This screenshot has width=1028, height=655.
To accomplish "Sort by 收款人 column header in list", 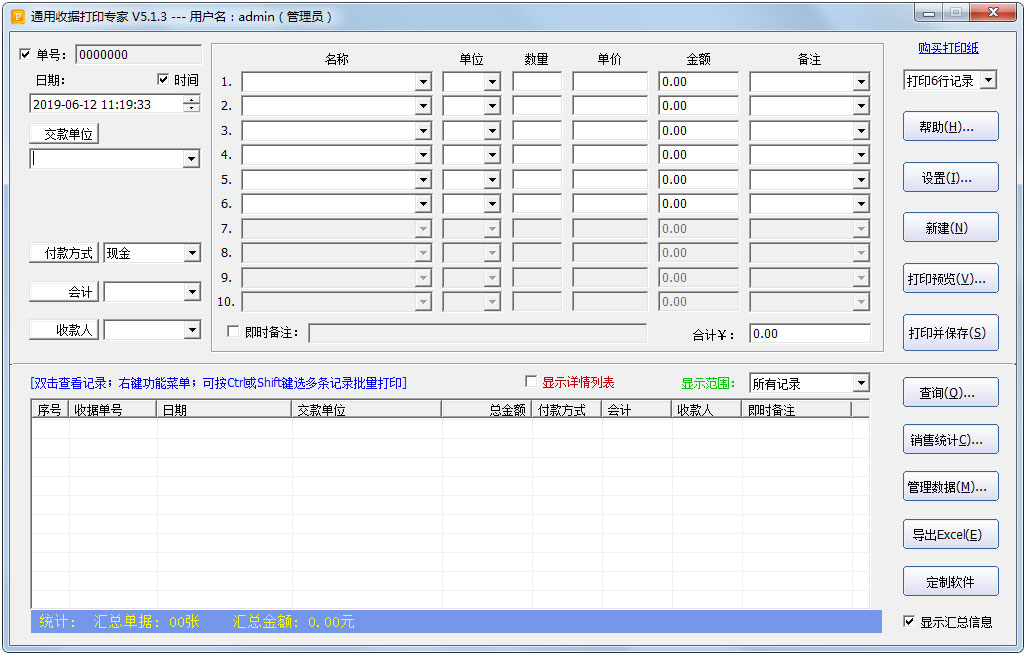I will tap(707, 410).
